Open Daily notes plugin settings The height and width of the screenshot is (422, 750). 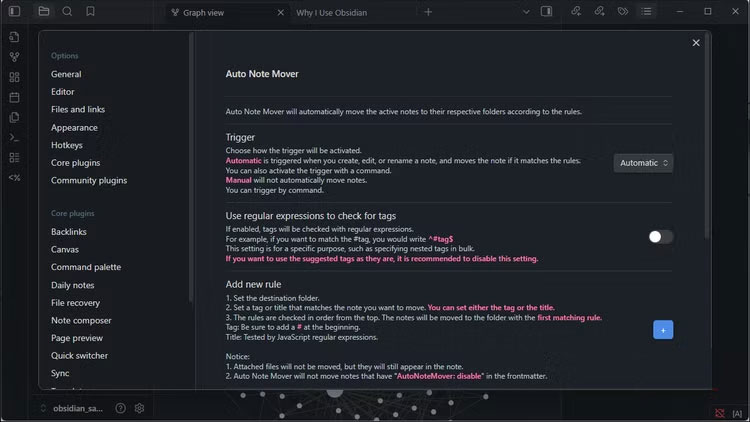point(73,285)
